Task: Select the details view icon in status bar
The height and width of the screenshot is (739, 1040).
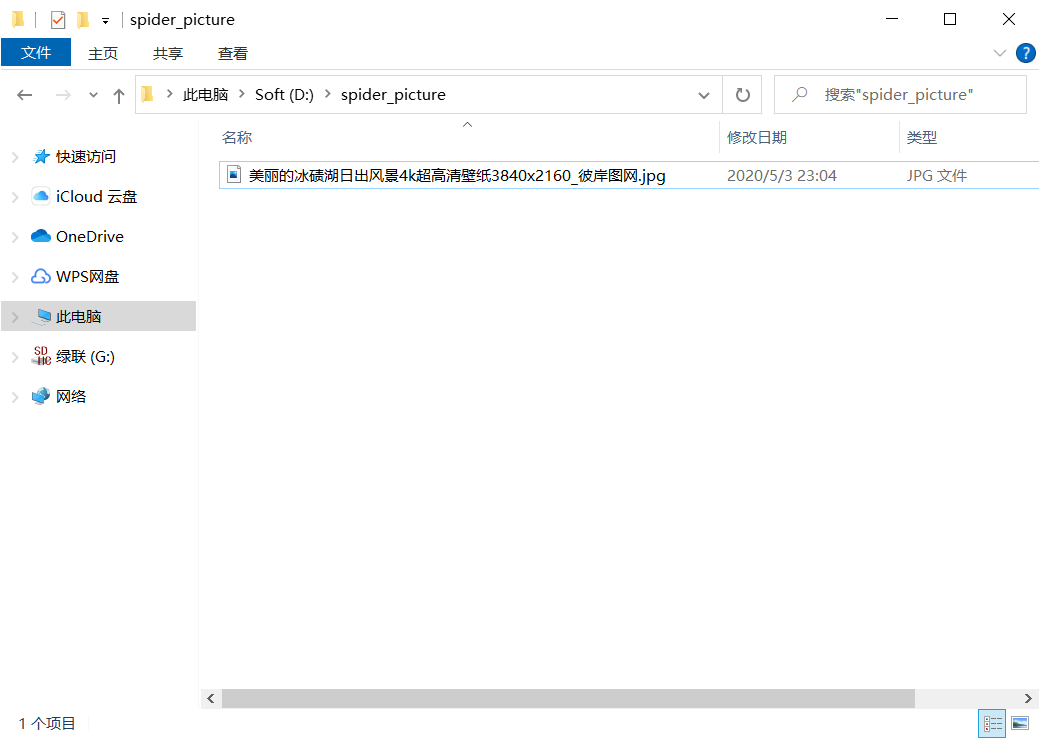Action: pyautogui.click(x=992, y=723)
